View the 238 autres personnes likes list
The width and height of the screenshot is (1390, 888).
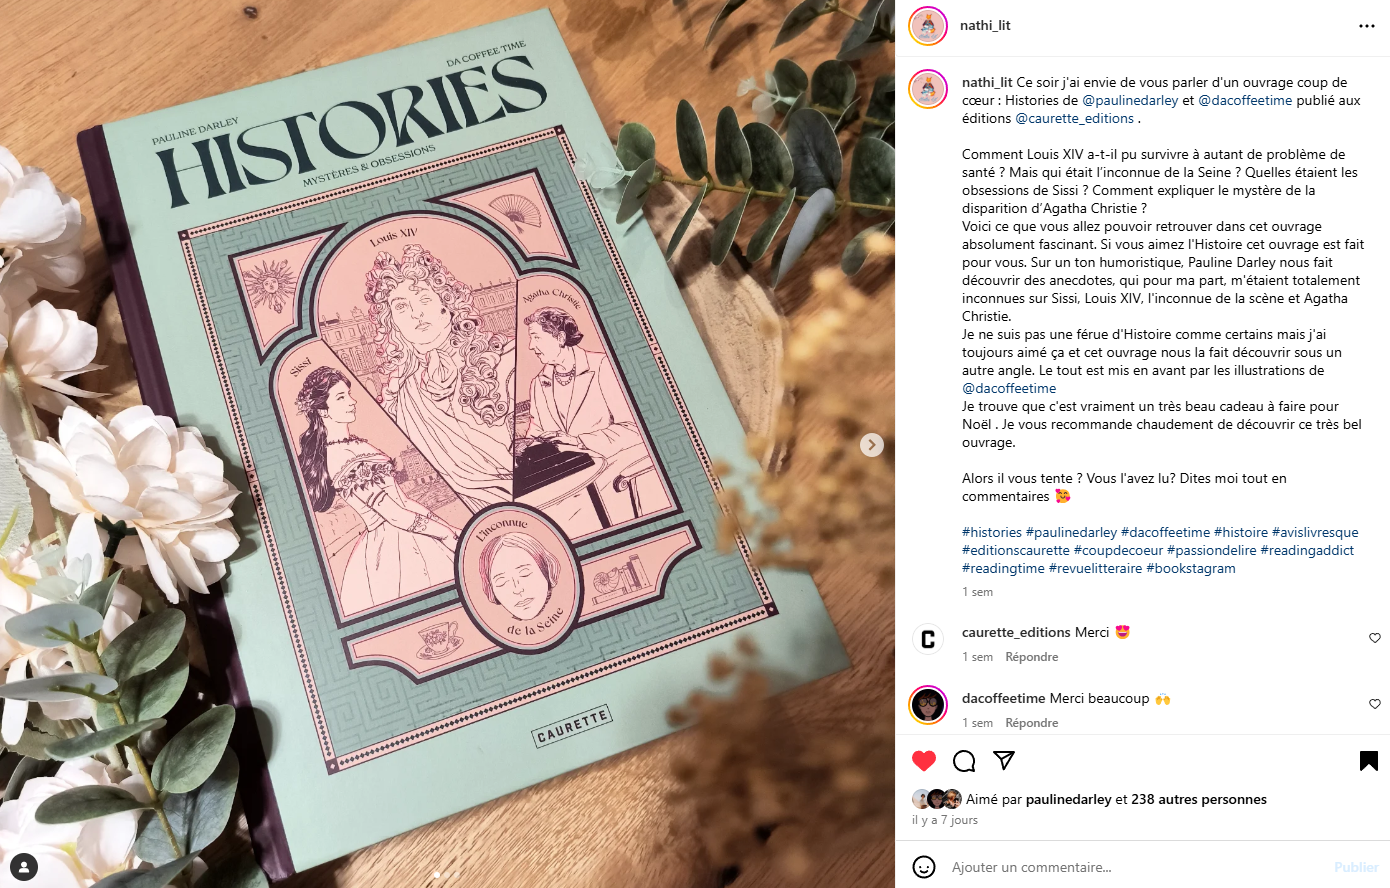1199,799
